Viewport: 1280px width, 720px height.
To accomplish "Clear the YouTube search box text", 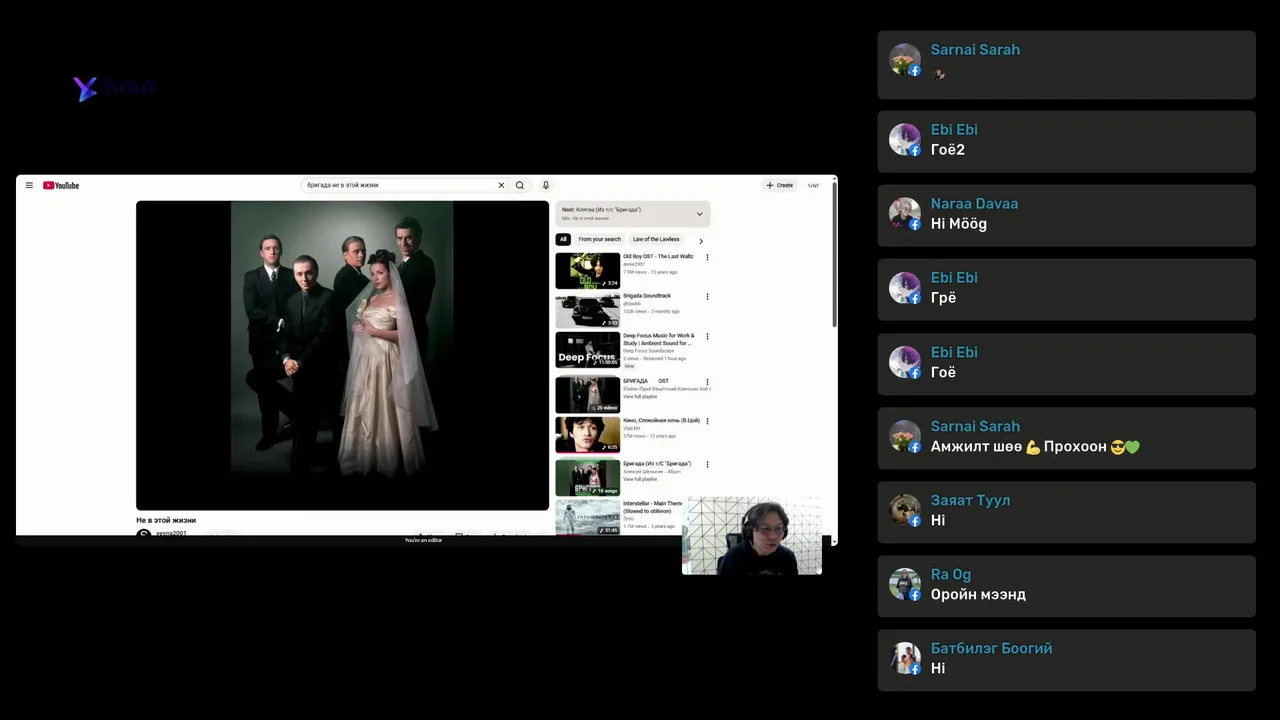I will (501, 185).
